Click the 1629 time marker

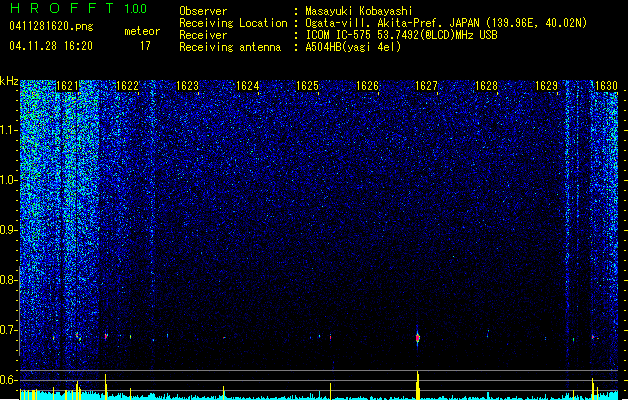[547, 86]
